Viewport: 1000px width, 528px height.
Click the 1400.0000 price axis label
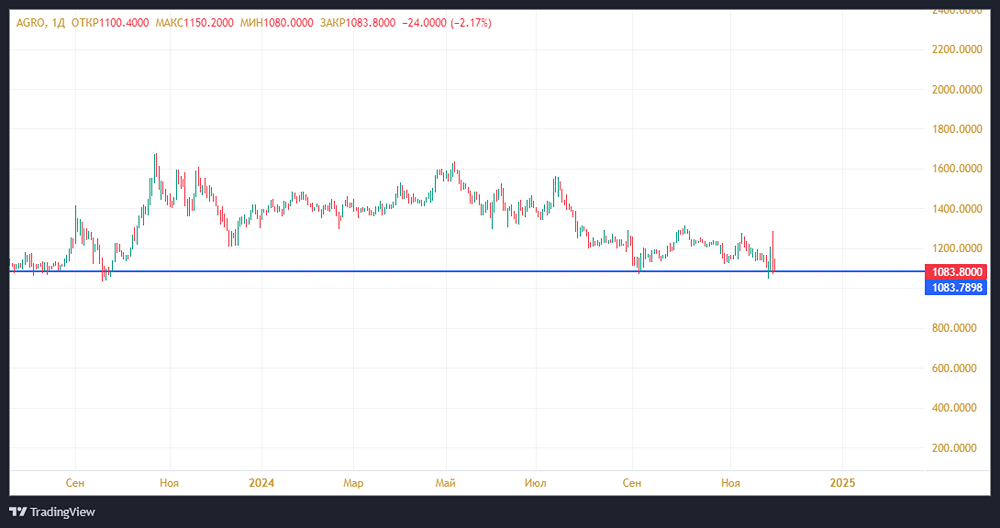click(955, 209)
